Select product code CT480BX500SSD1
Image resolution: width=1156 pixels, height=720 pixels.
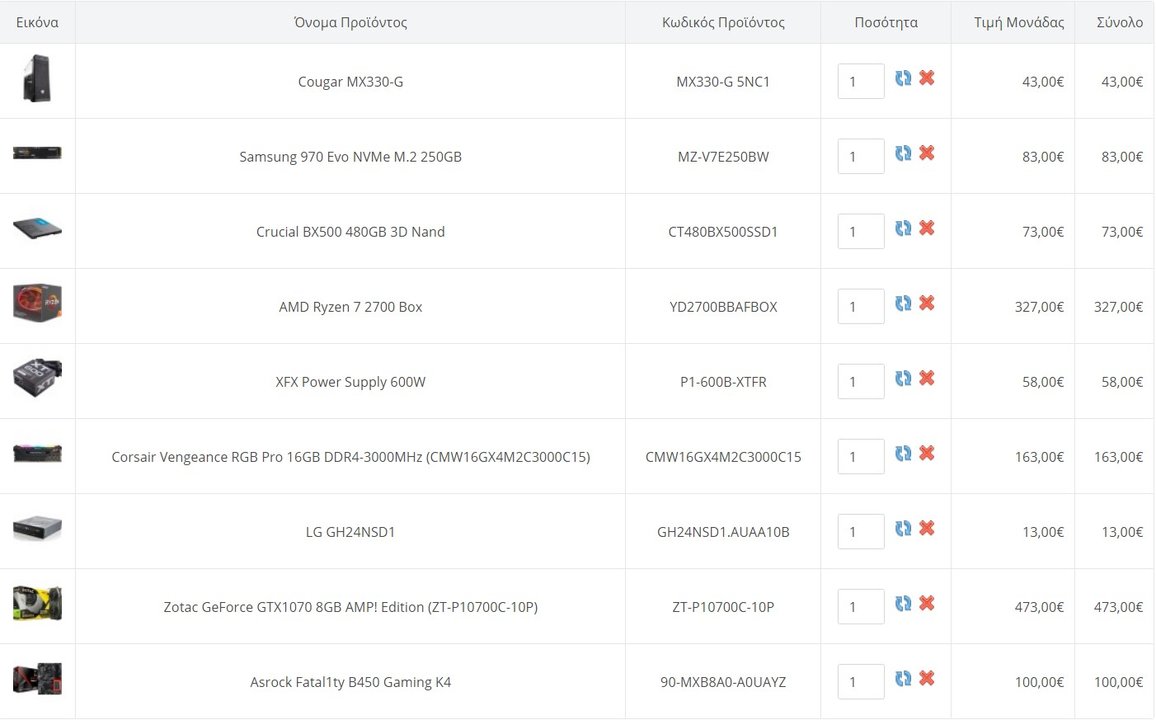point(723,232)
